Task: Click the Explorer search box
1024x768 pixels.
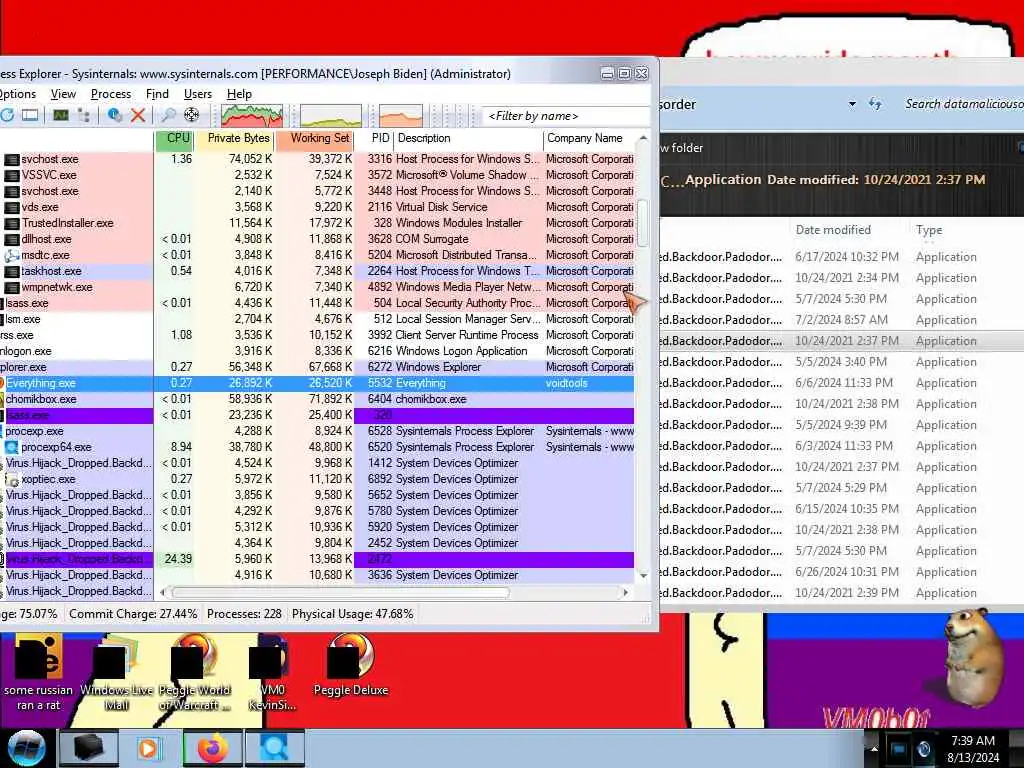Action: [x=961, y=104]
